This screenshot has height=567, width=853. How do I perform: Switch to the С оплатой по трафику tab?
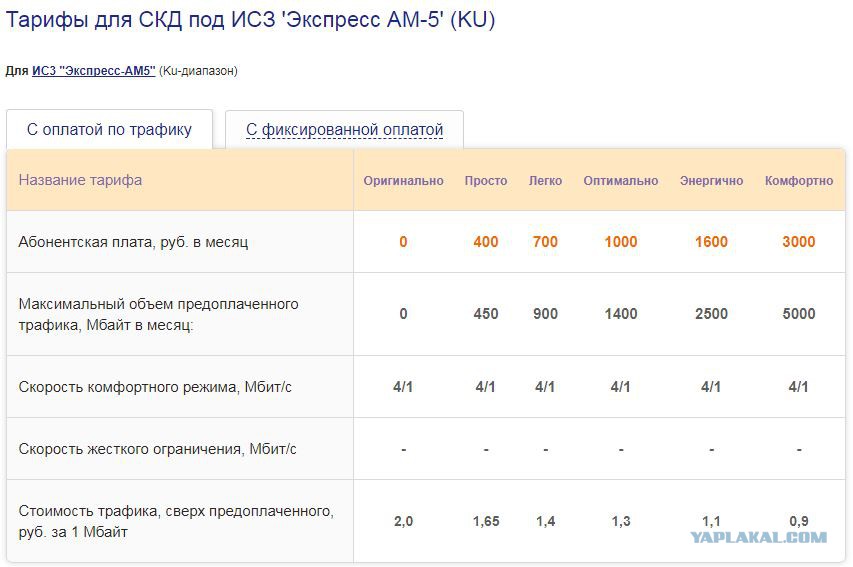pos(109,130)
